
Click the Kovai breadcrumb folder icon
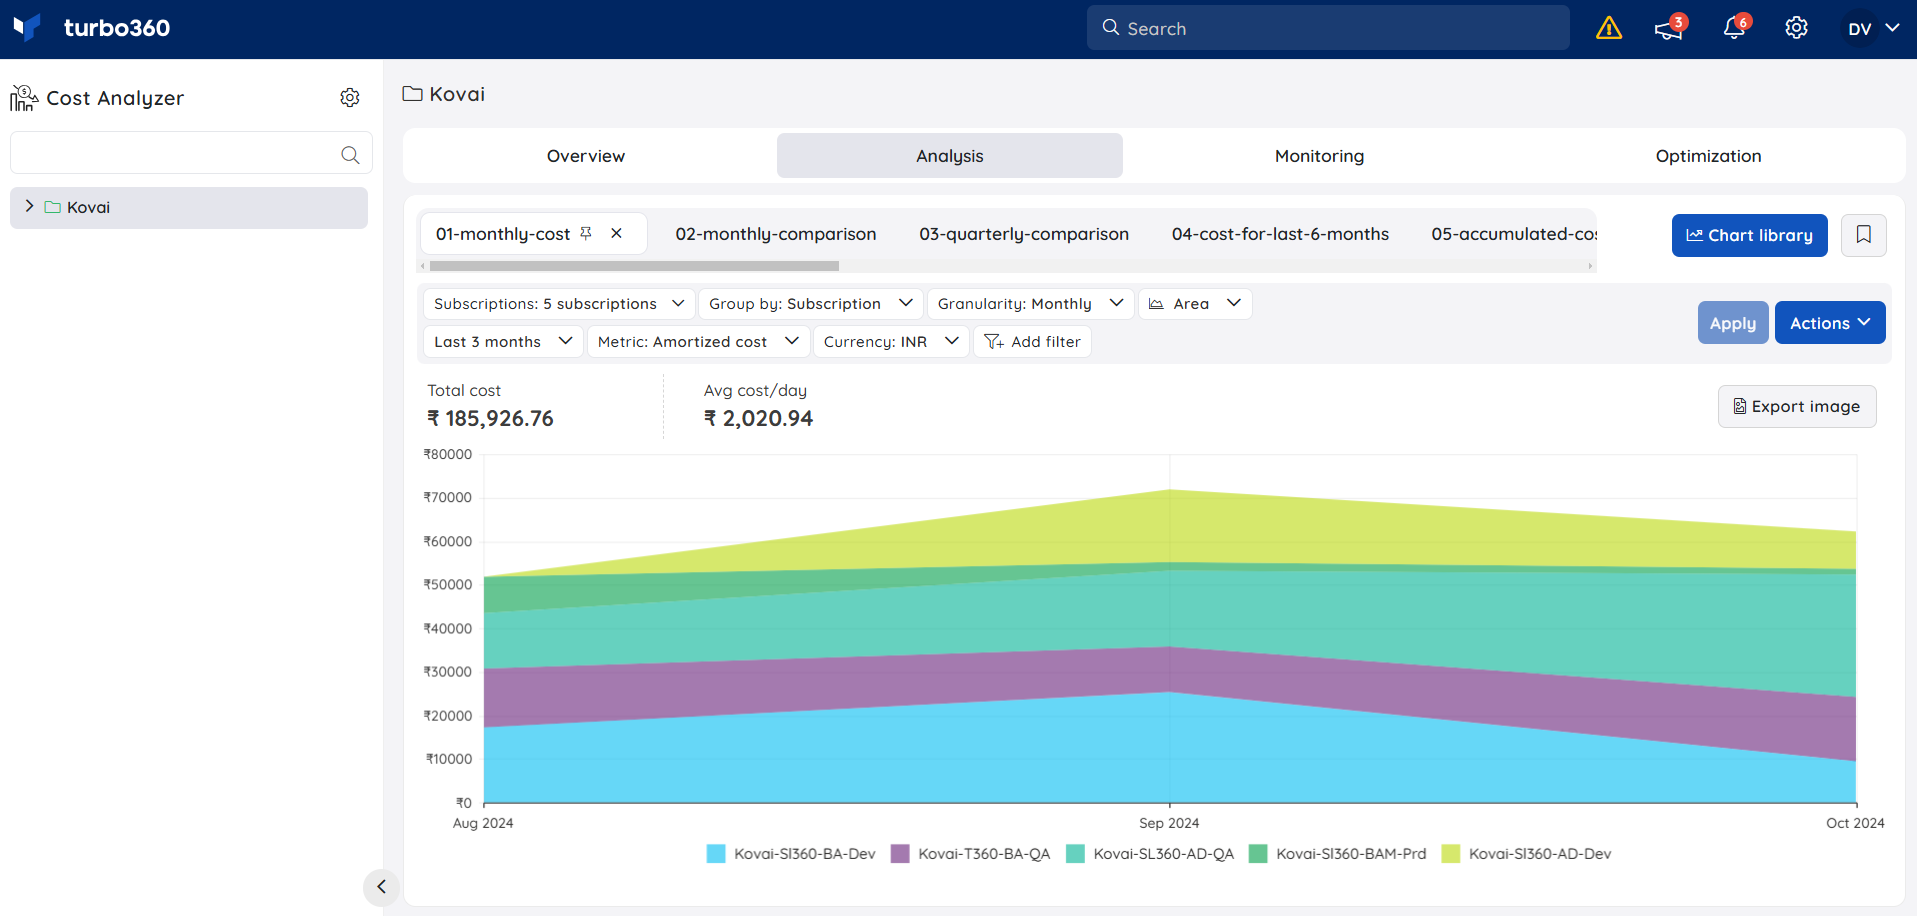[412, 94]
